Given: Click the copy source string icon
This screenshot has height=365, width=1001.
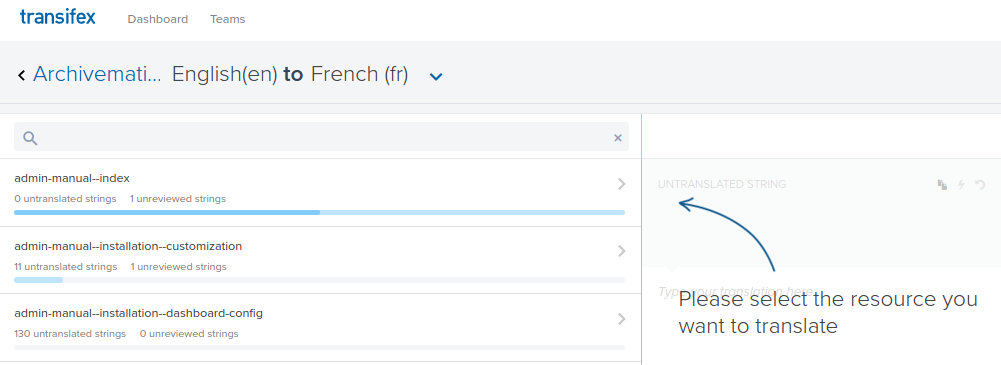Looking at the screenshot, I should pyautogui.click(x=942, y=184).
